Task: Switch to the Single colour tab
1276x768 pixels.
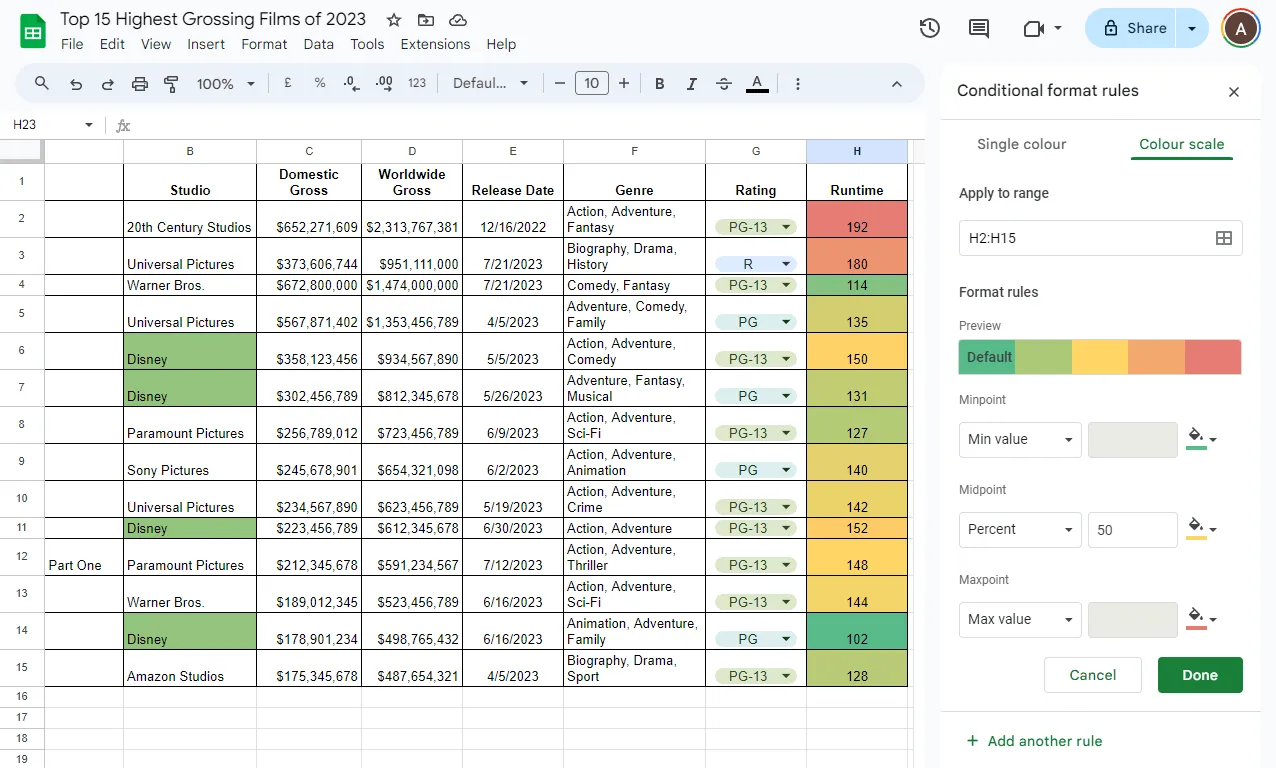Action: coord(1021,144)
